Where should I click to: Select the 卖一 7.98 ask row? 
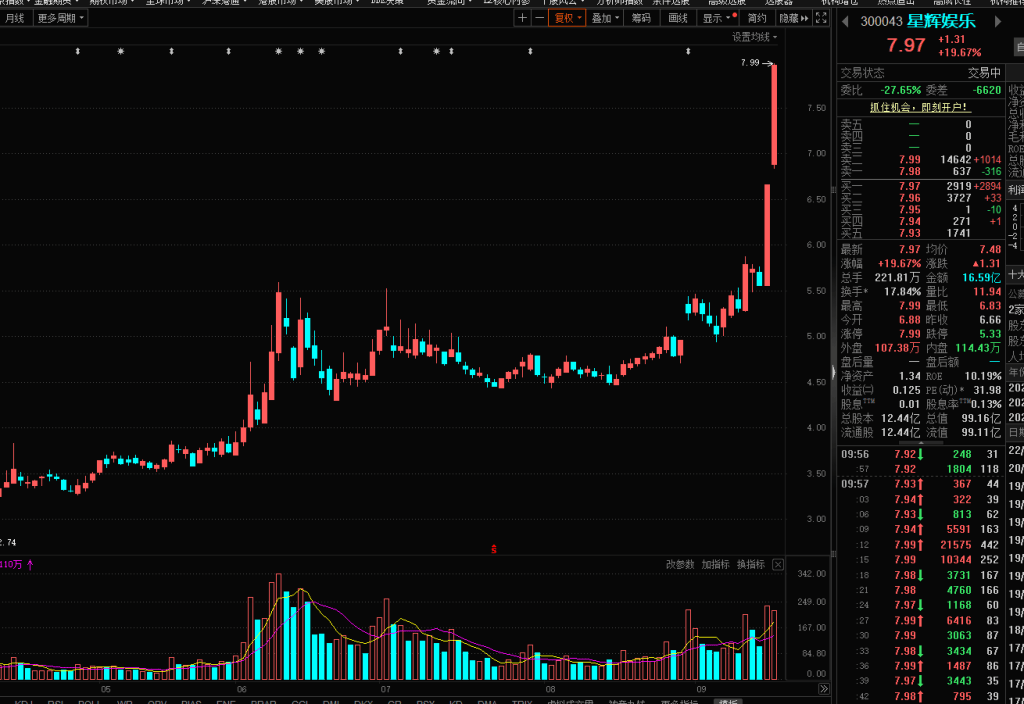click(920, 171)
